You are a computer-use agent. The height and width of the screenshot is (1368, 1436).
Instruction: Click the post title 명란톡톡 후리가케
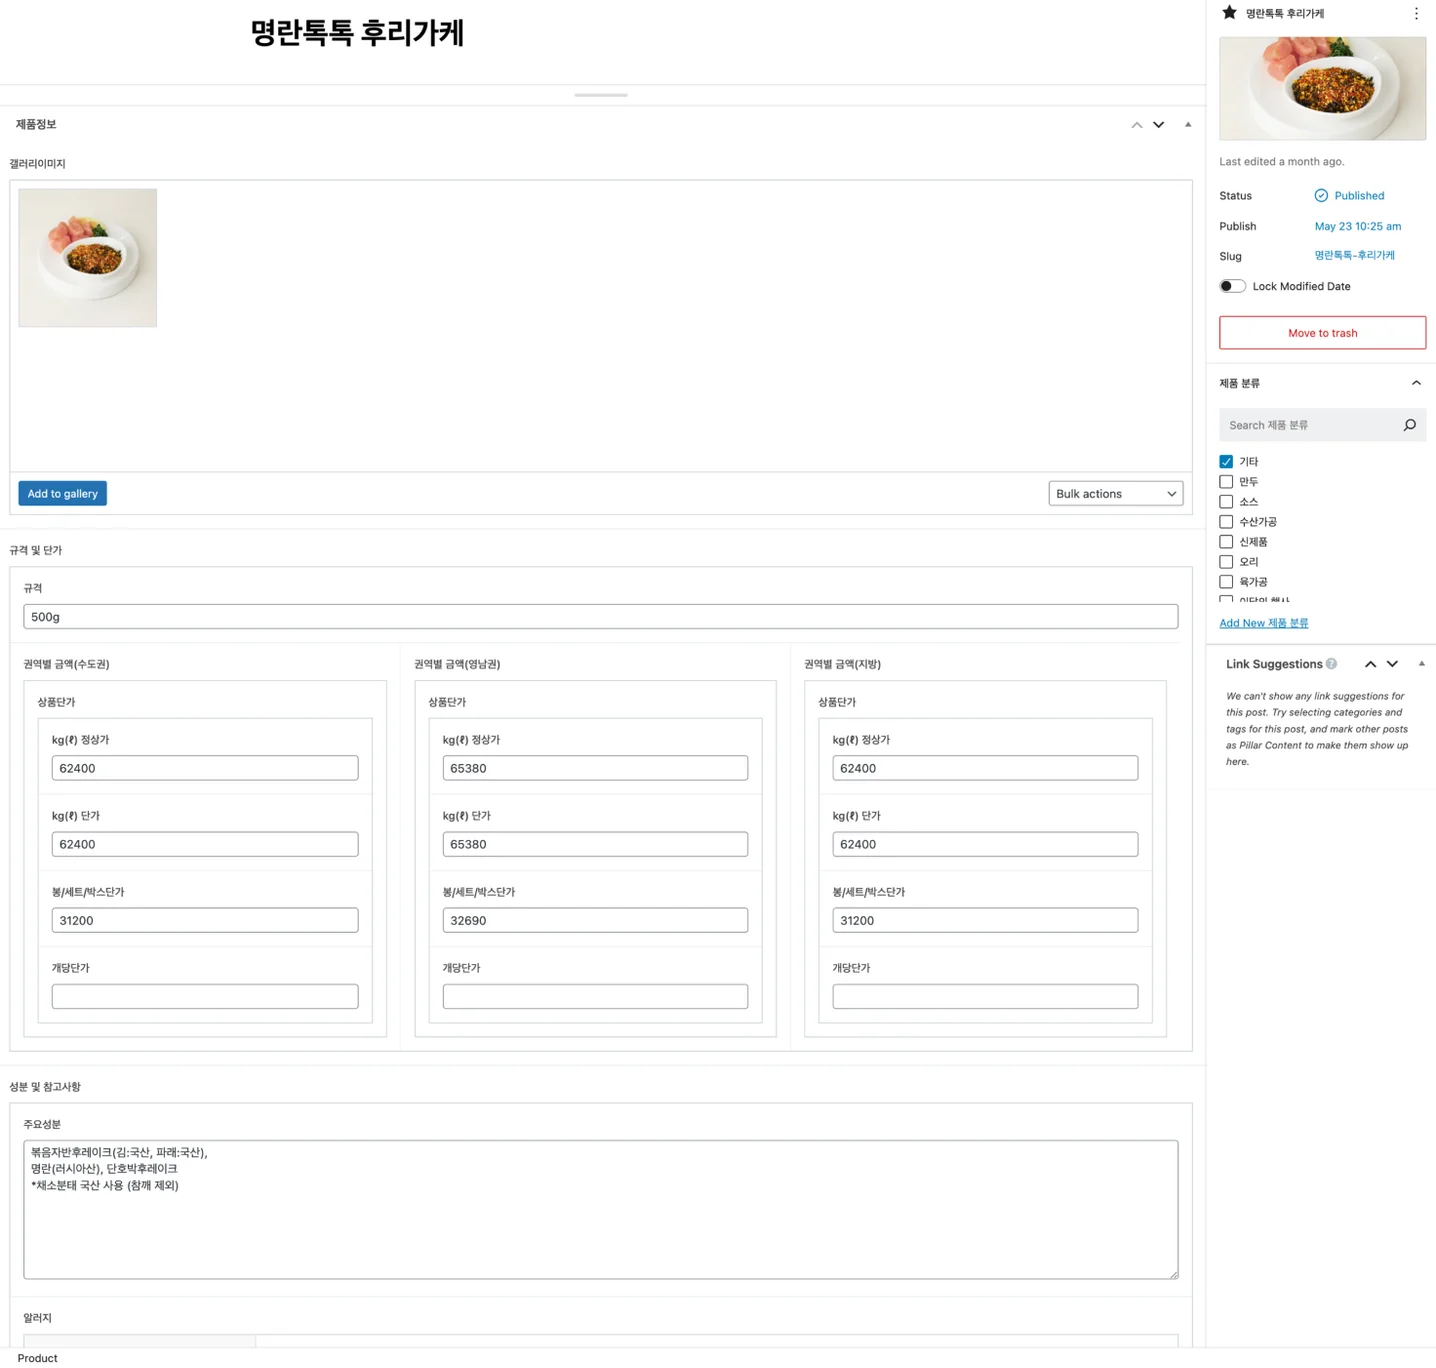pos(357,33)
